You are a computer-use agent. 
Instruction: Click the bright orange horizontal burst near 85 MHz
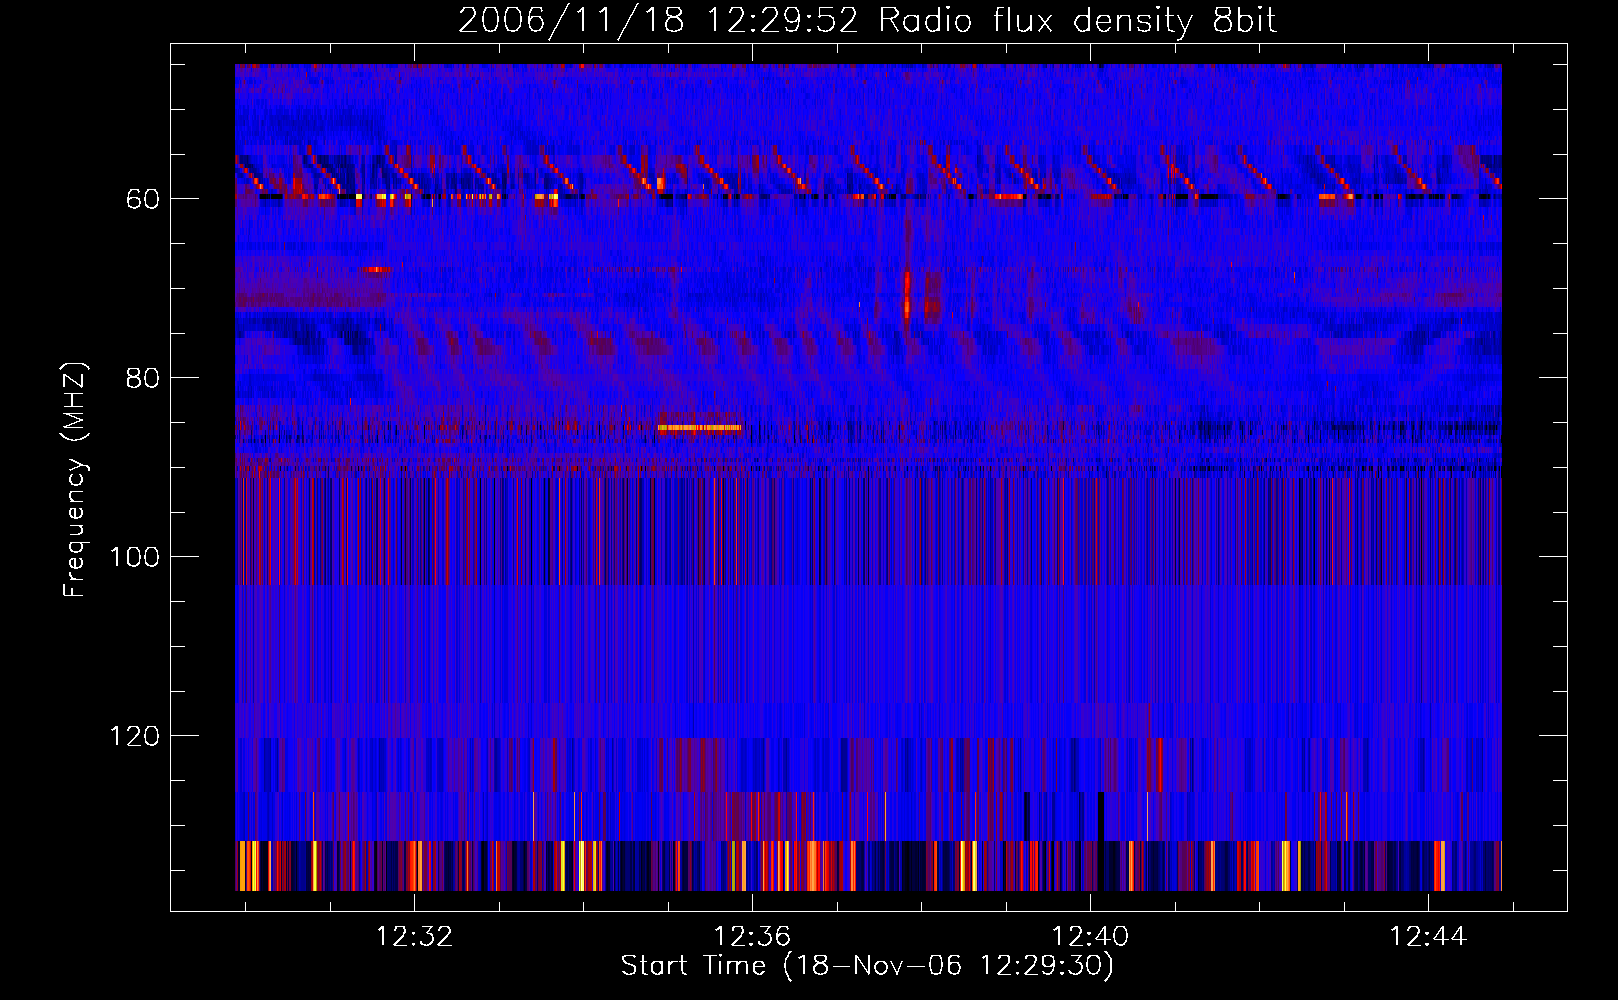point(700,428)
